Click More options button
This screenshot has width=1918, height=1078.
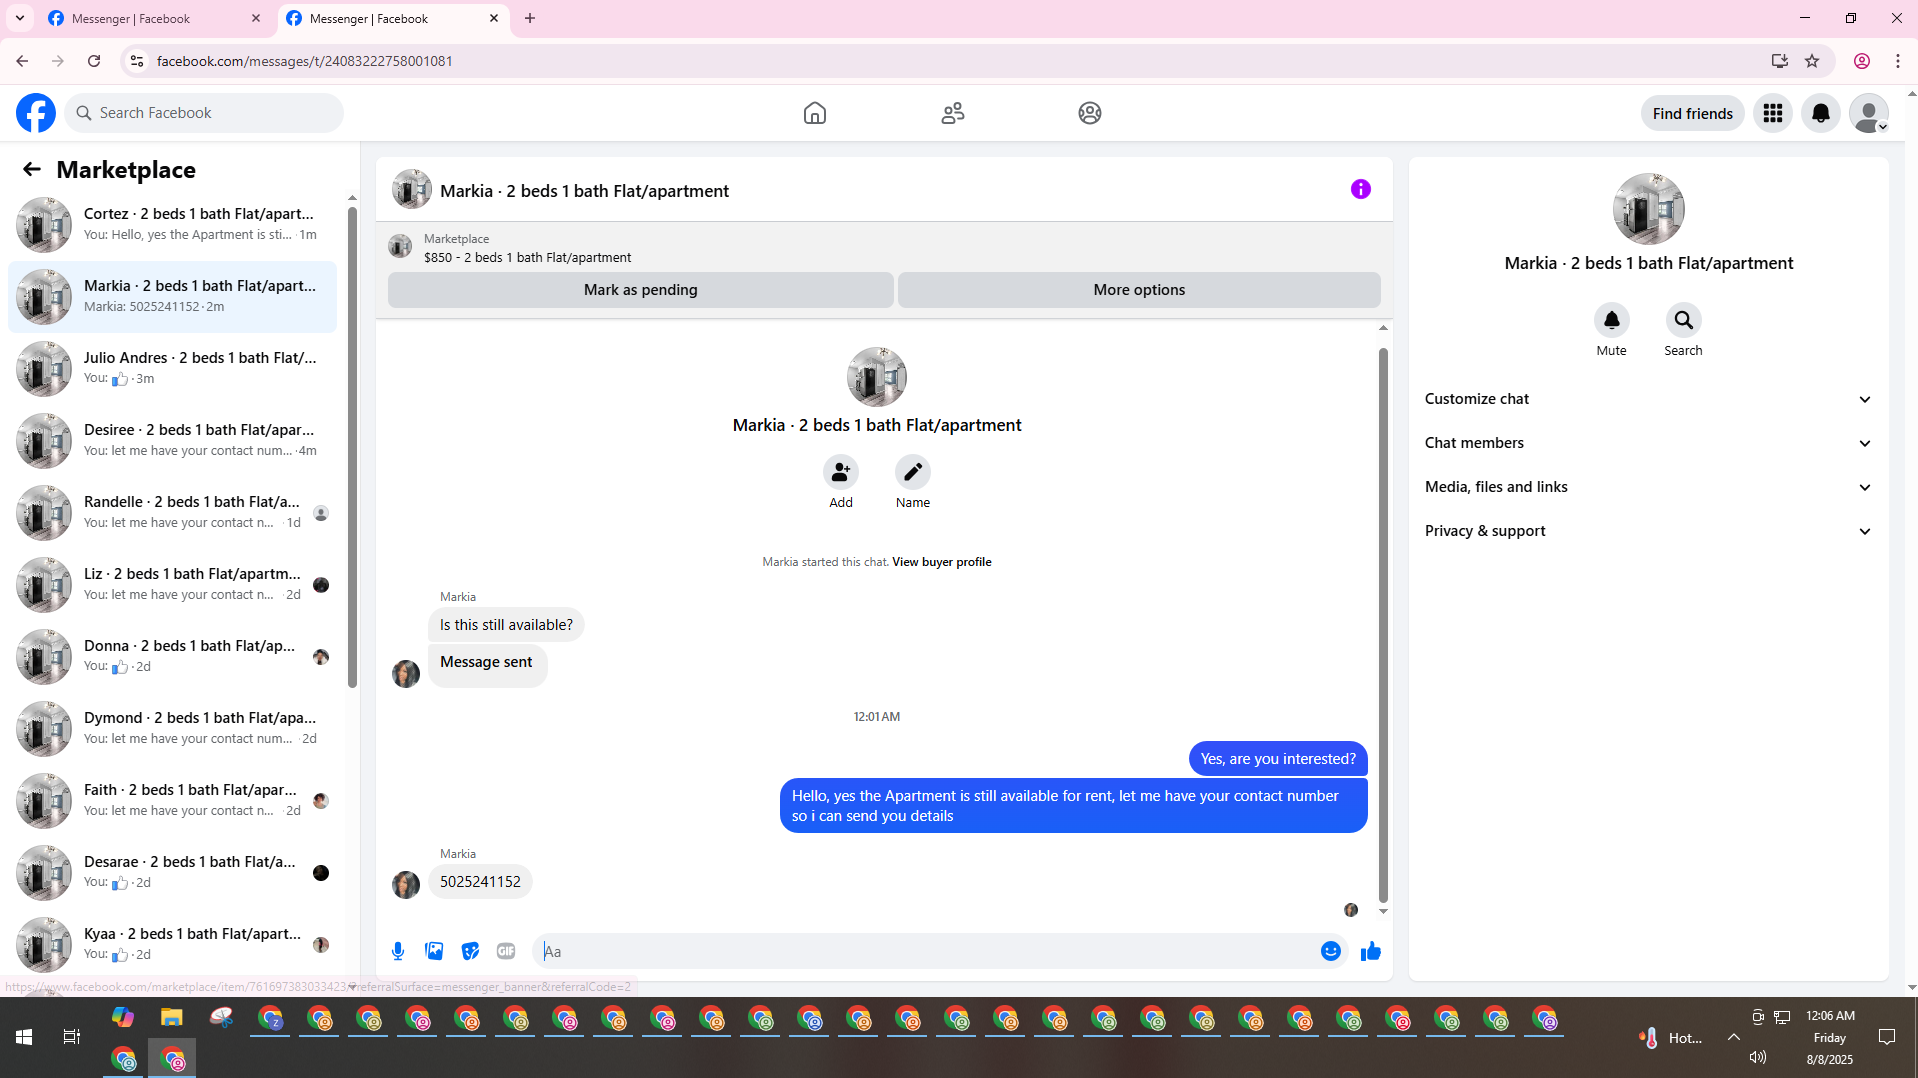pos(1139,290)
